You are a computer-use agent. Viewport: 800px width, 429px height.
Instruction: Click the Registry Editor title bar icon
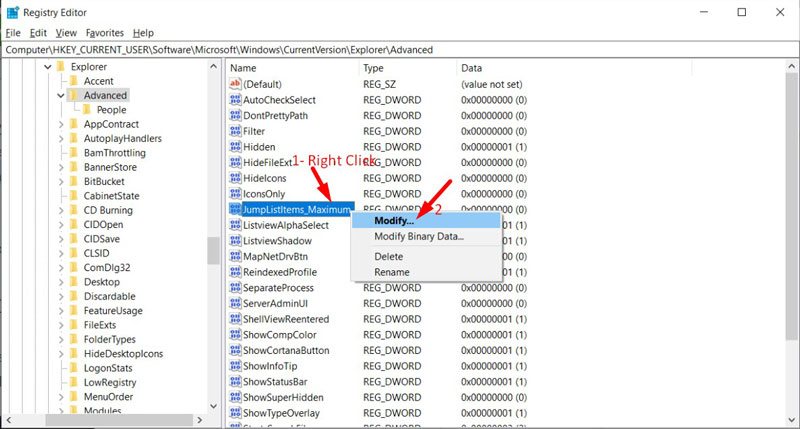(12, 12)
